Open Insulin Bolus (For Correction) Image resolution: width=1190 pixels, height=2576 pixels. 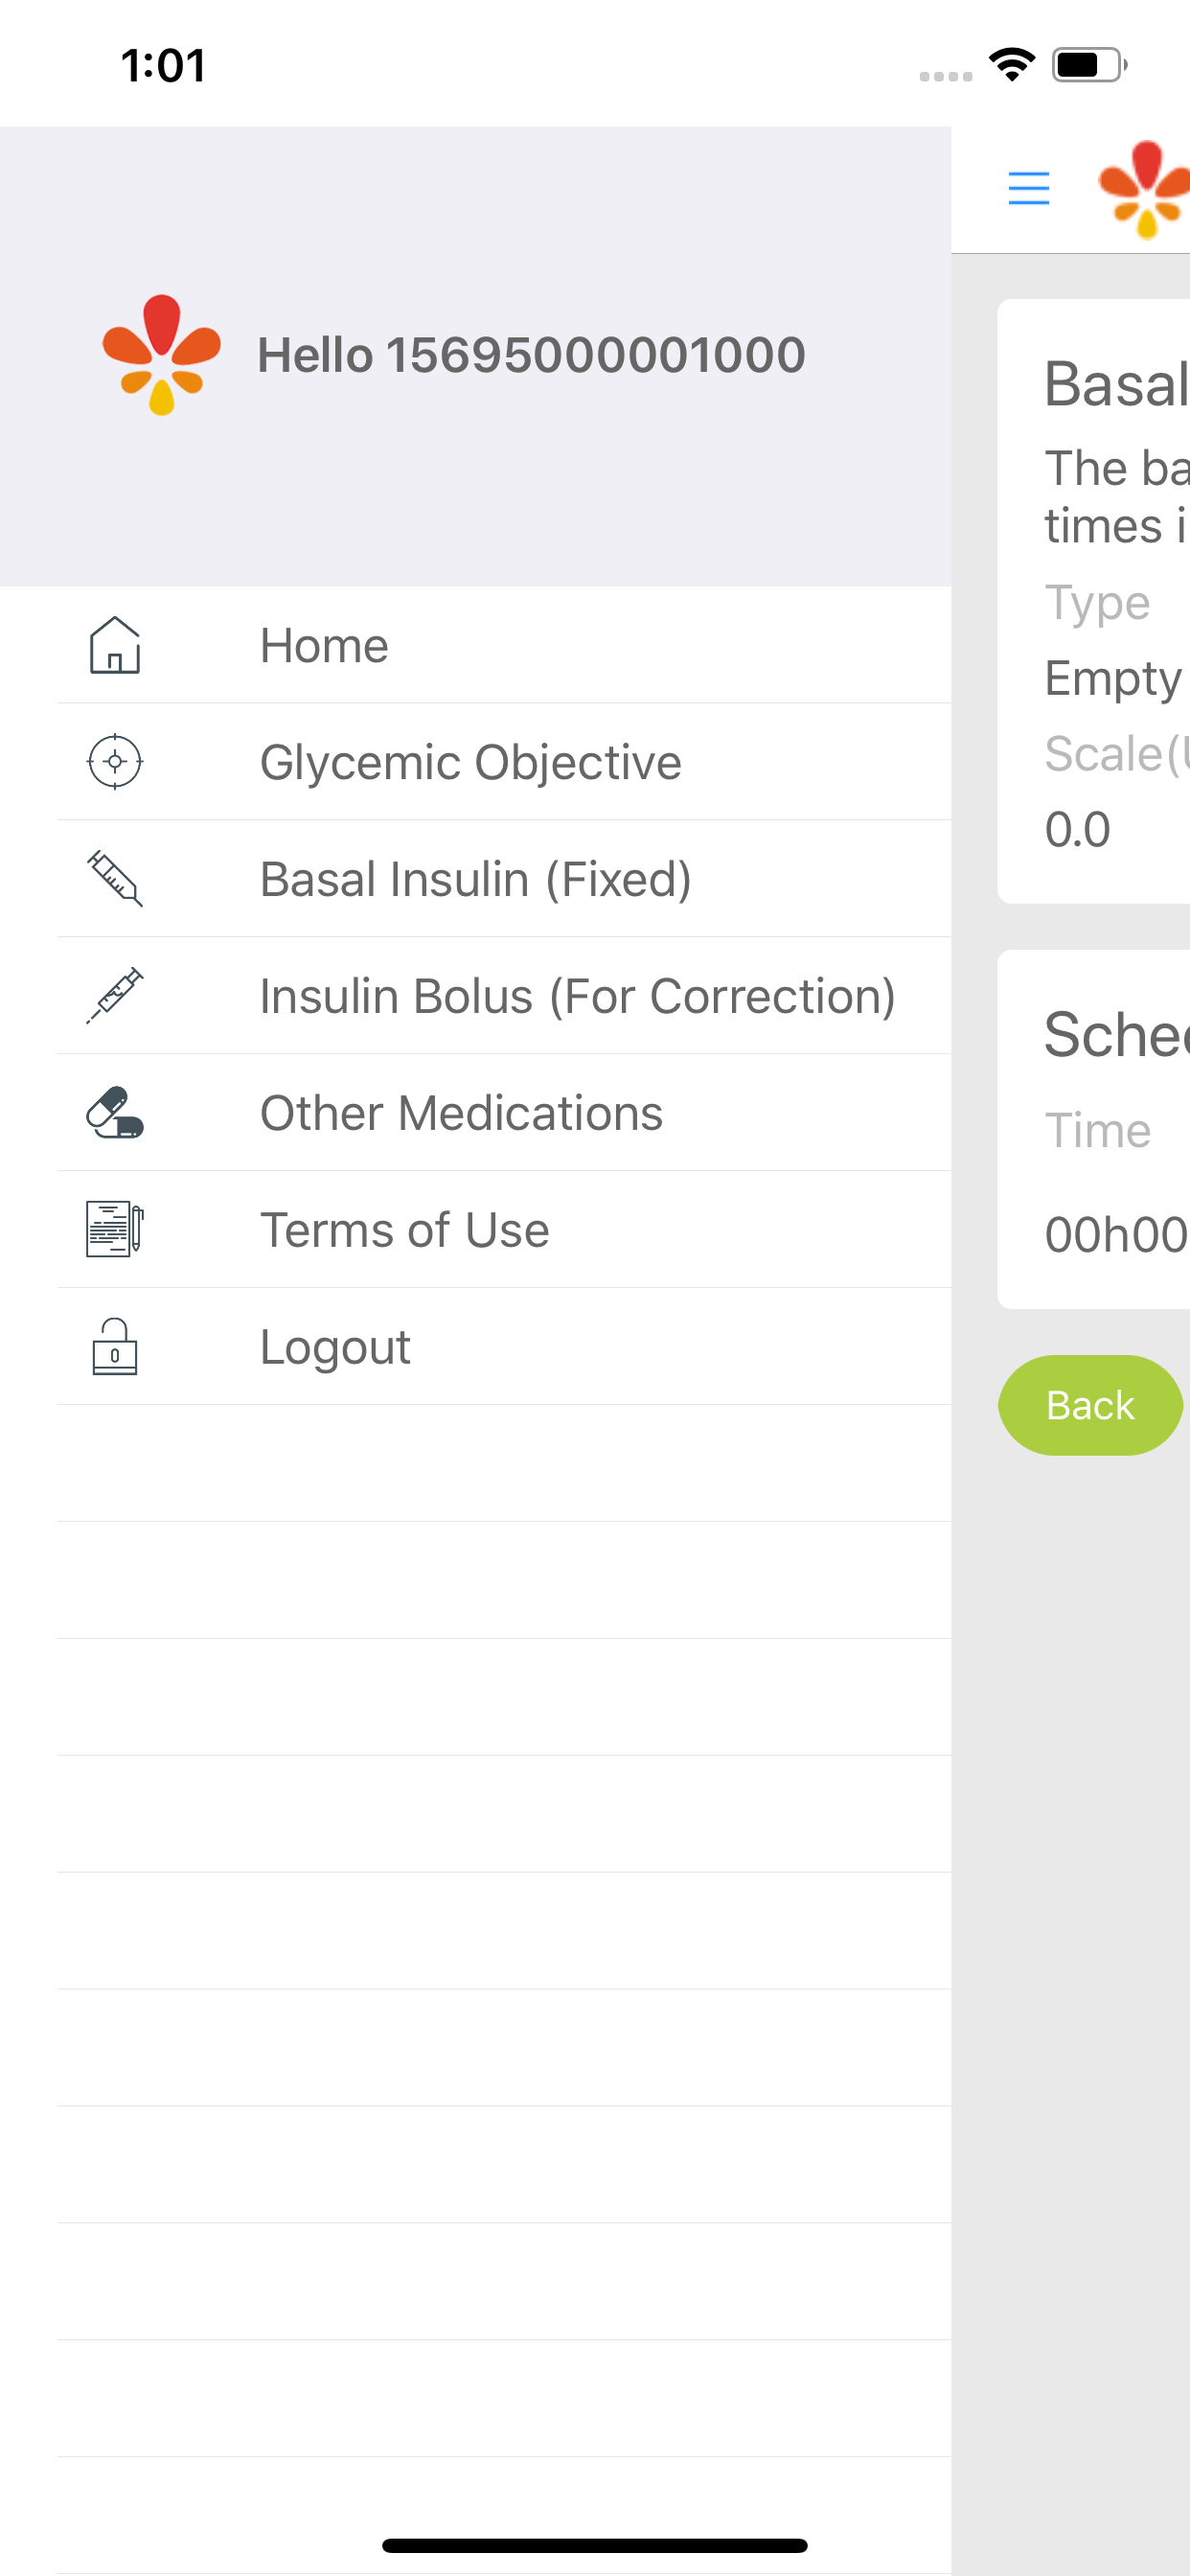tap(577, 996)
